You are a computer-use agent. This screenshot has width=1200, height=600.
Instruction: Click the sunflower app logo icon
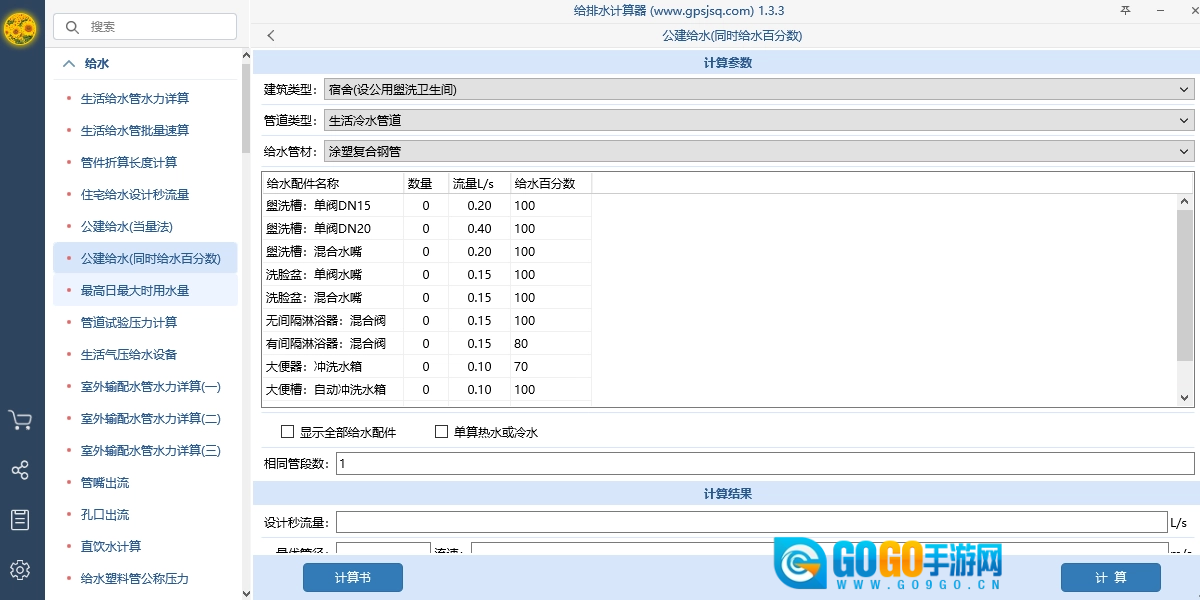[x=20, y=30]
